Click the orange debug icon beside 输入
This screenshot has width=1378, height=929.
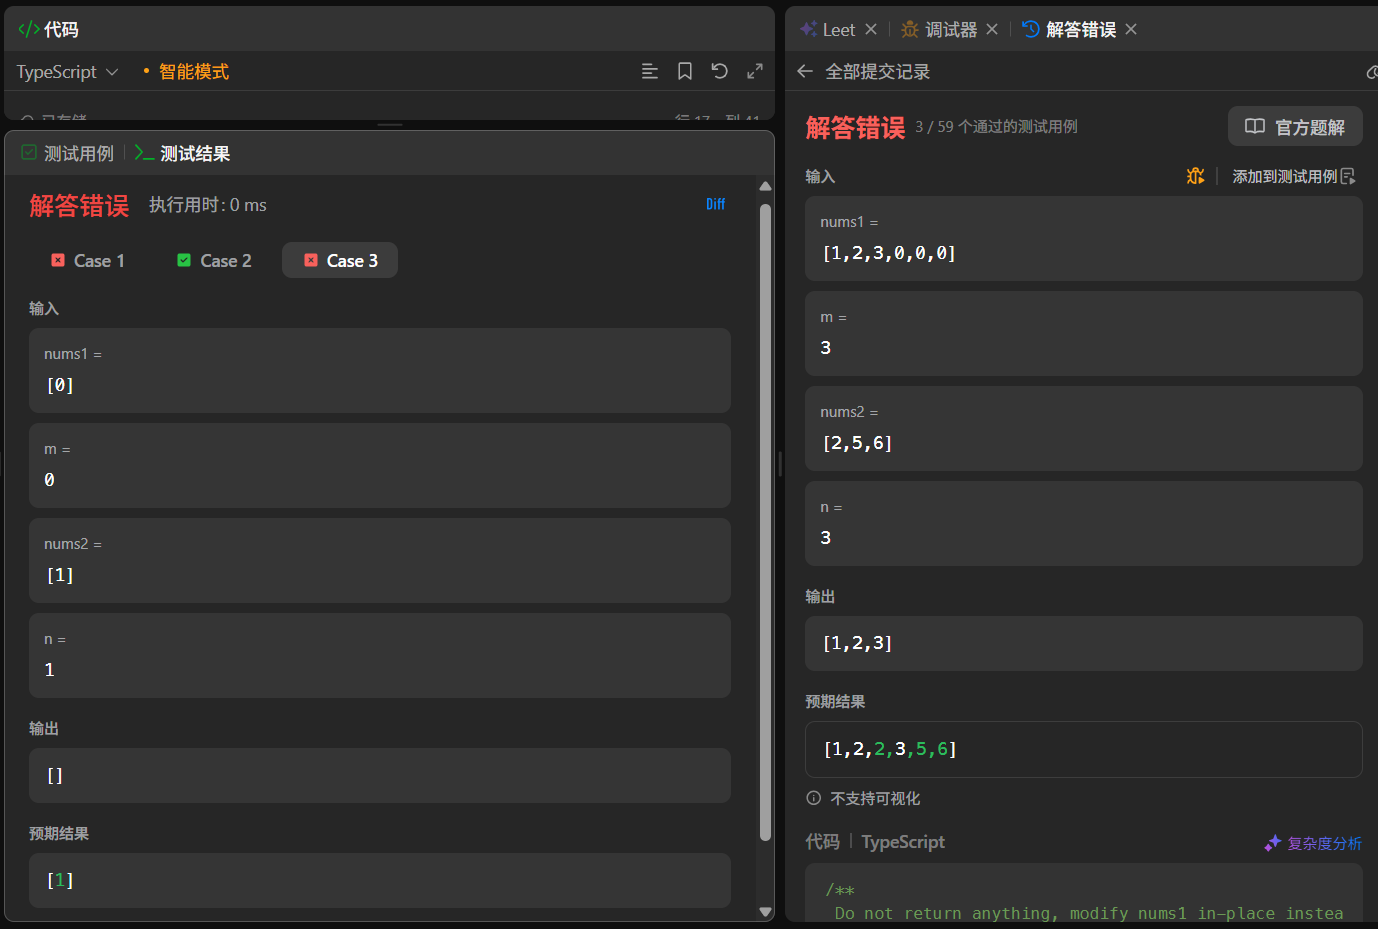1195,176
